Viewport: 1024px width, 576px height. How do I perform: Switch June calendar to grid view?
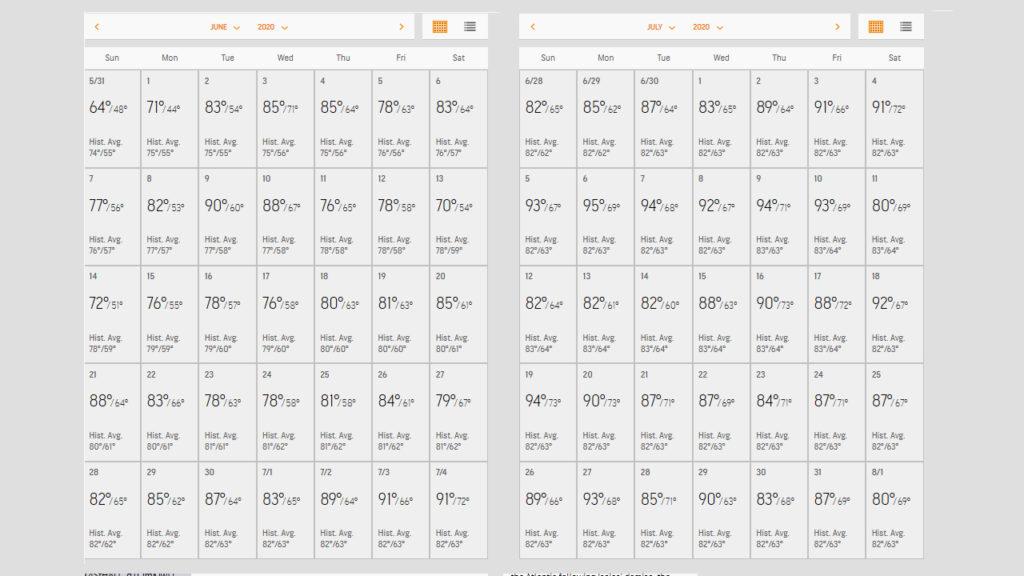coord(440,27)
